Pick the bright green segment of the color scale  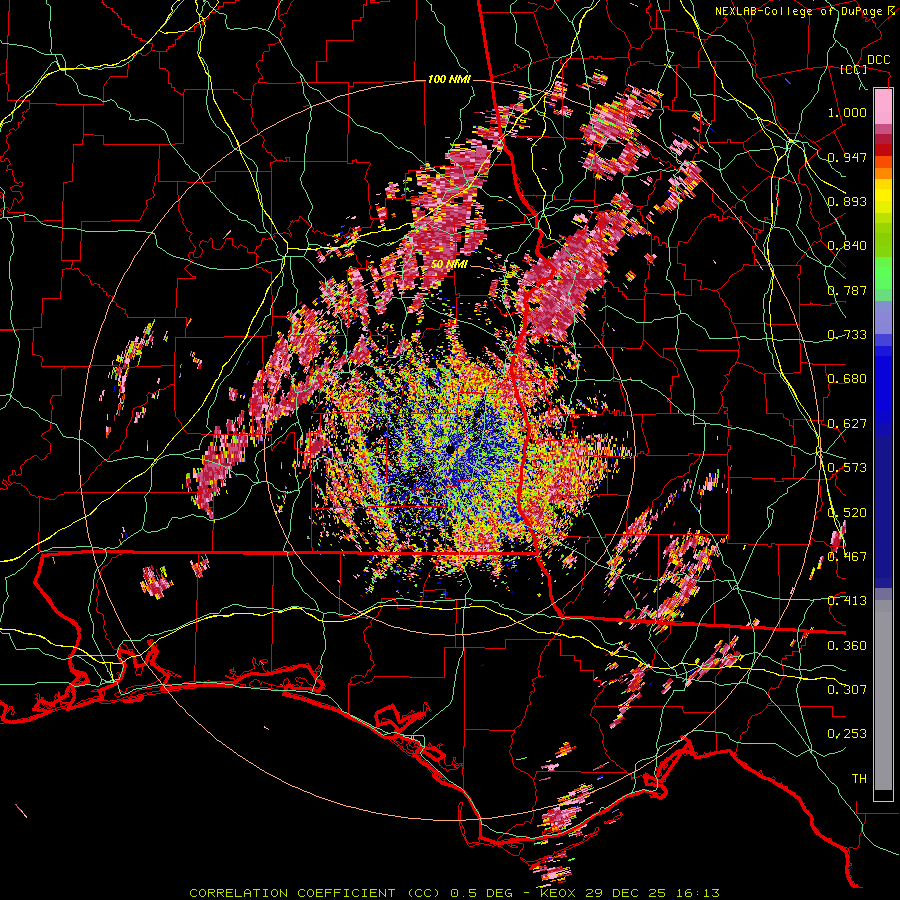[x=883, y=273]
